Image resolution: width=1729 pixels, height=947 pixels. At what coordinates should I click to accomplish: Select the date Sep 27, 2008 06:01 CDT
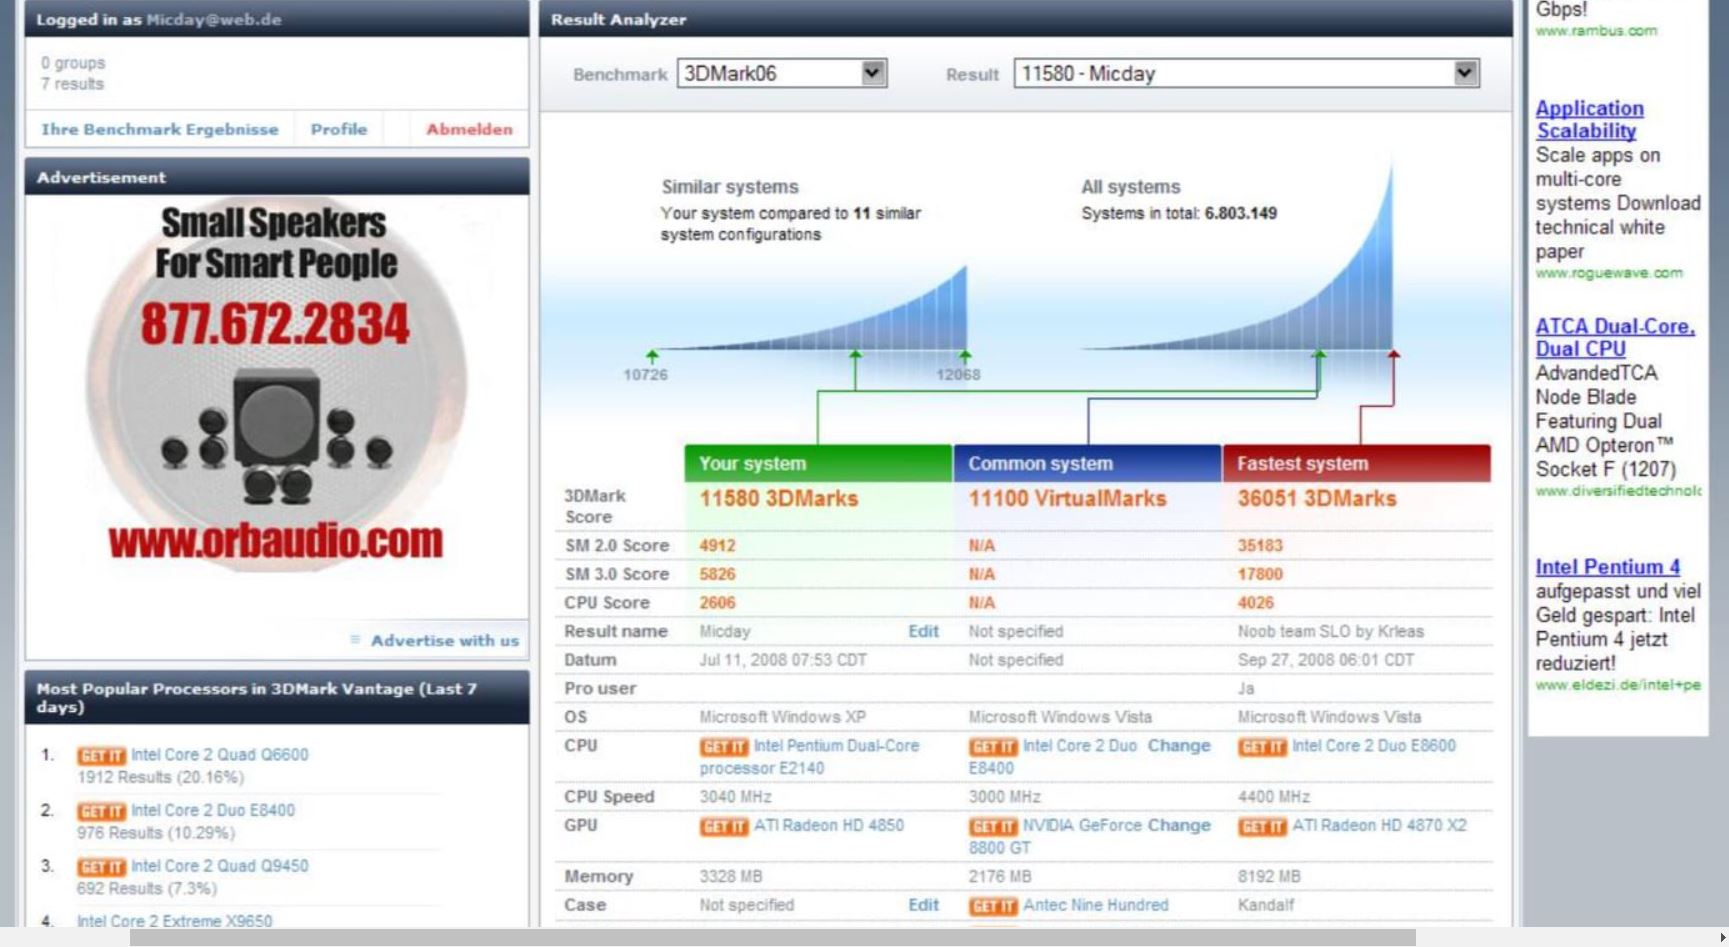click(x=1326, y=660)
